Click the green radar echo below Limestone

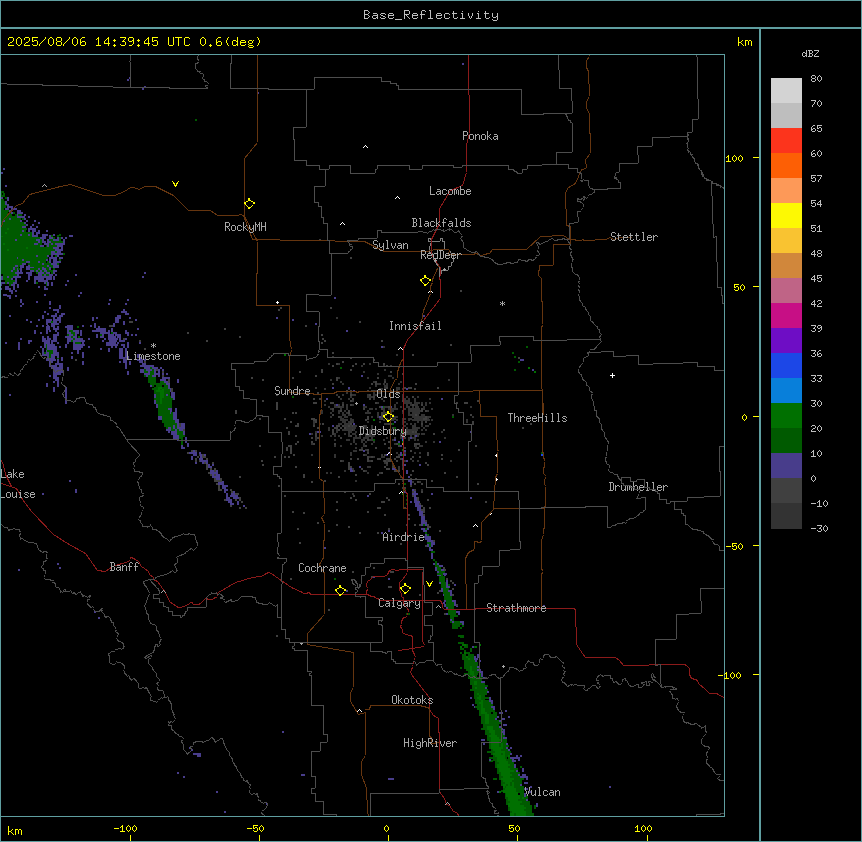pyautogui.click(x=164, y=404)
